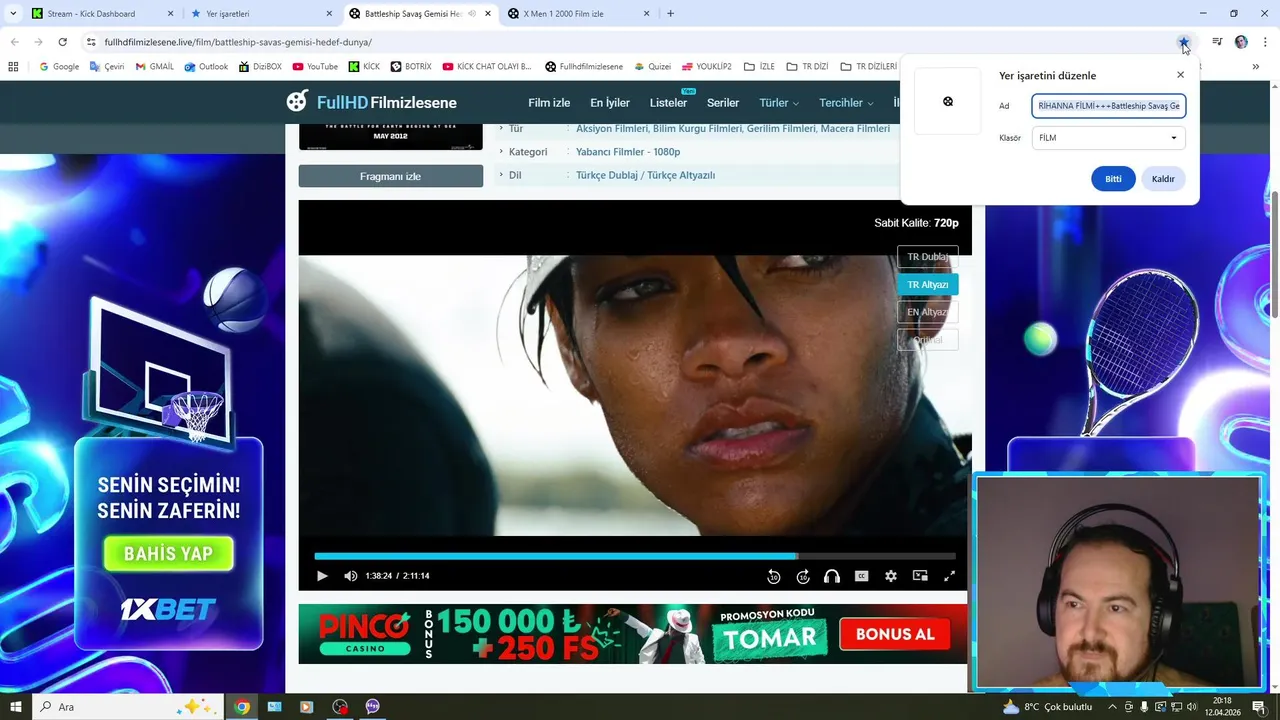Expand the Tercihler dropdown menu
The height and width of the screenshot is (720, 1280).
[x=846, y=103]
